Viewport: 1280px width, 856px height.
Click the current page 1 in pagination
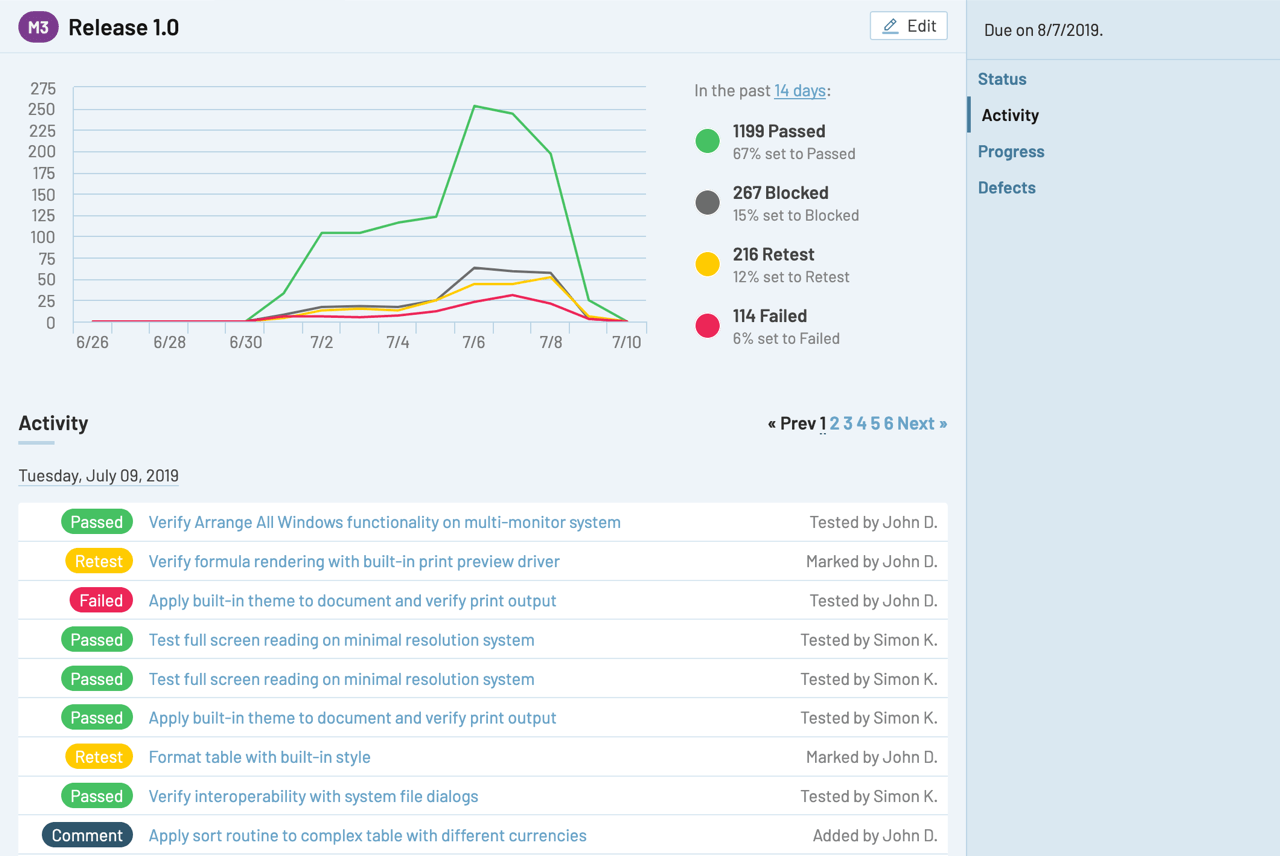click(x=822, y=423)
